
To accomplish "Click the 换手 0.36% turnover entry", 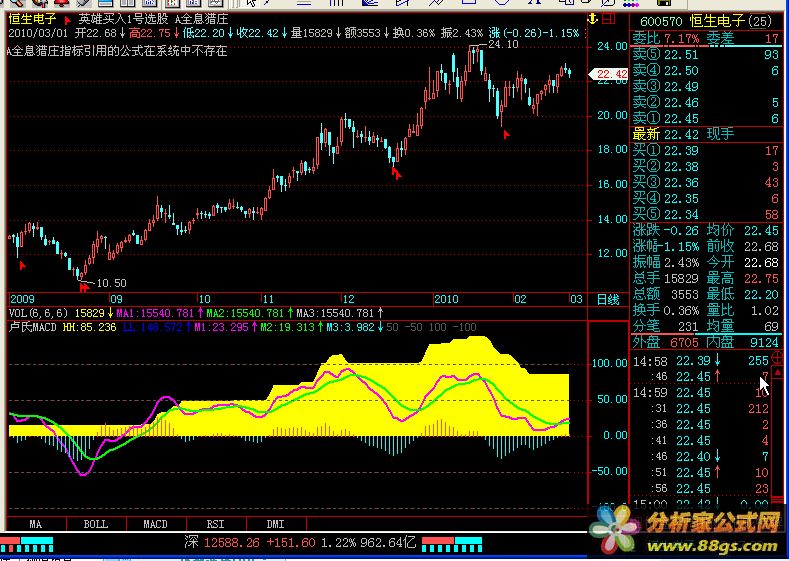I will pyautogui.click(x=666, y=310).
